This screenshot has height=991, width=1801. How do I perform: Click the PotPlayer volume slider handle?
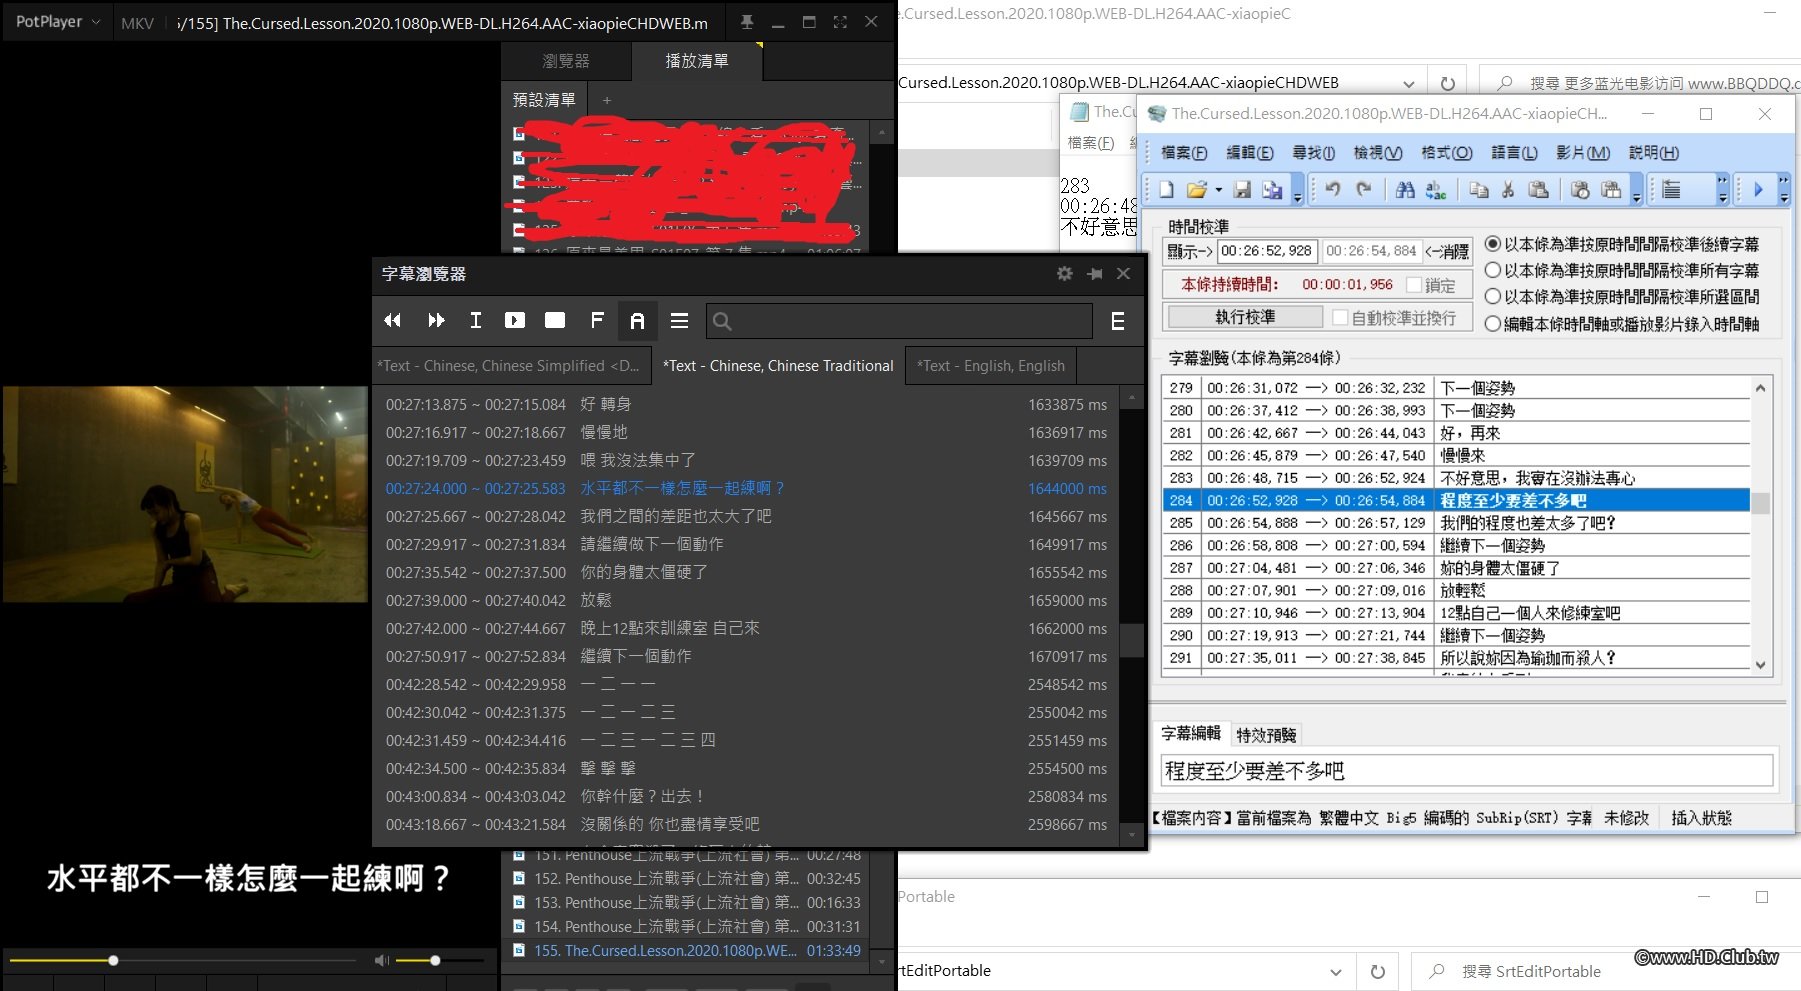pos(435,960)
